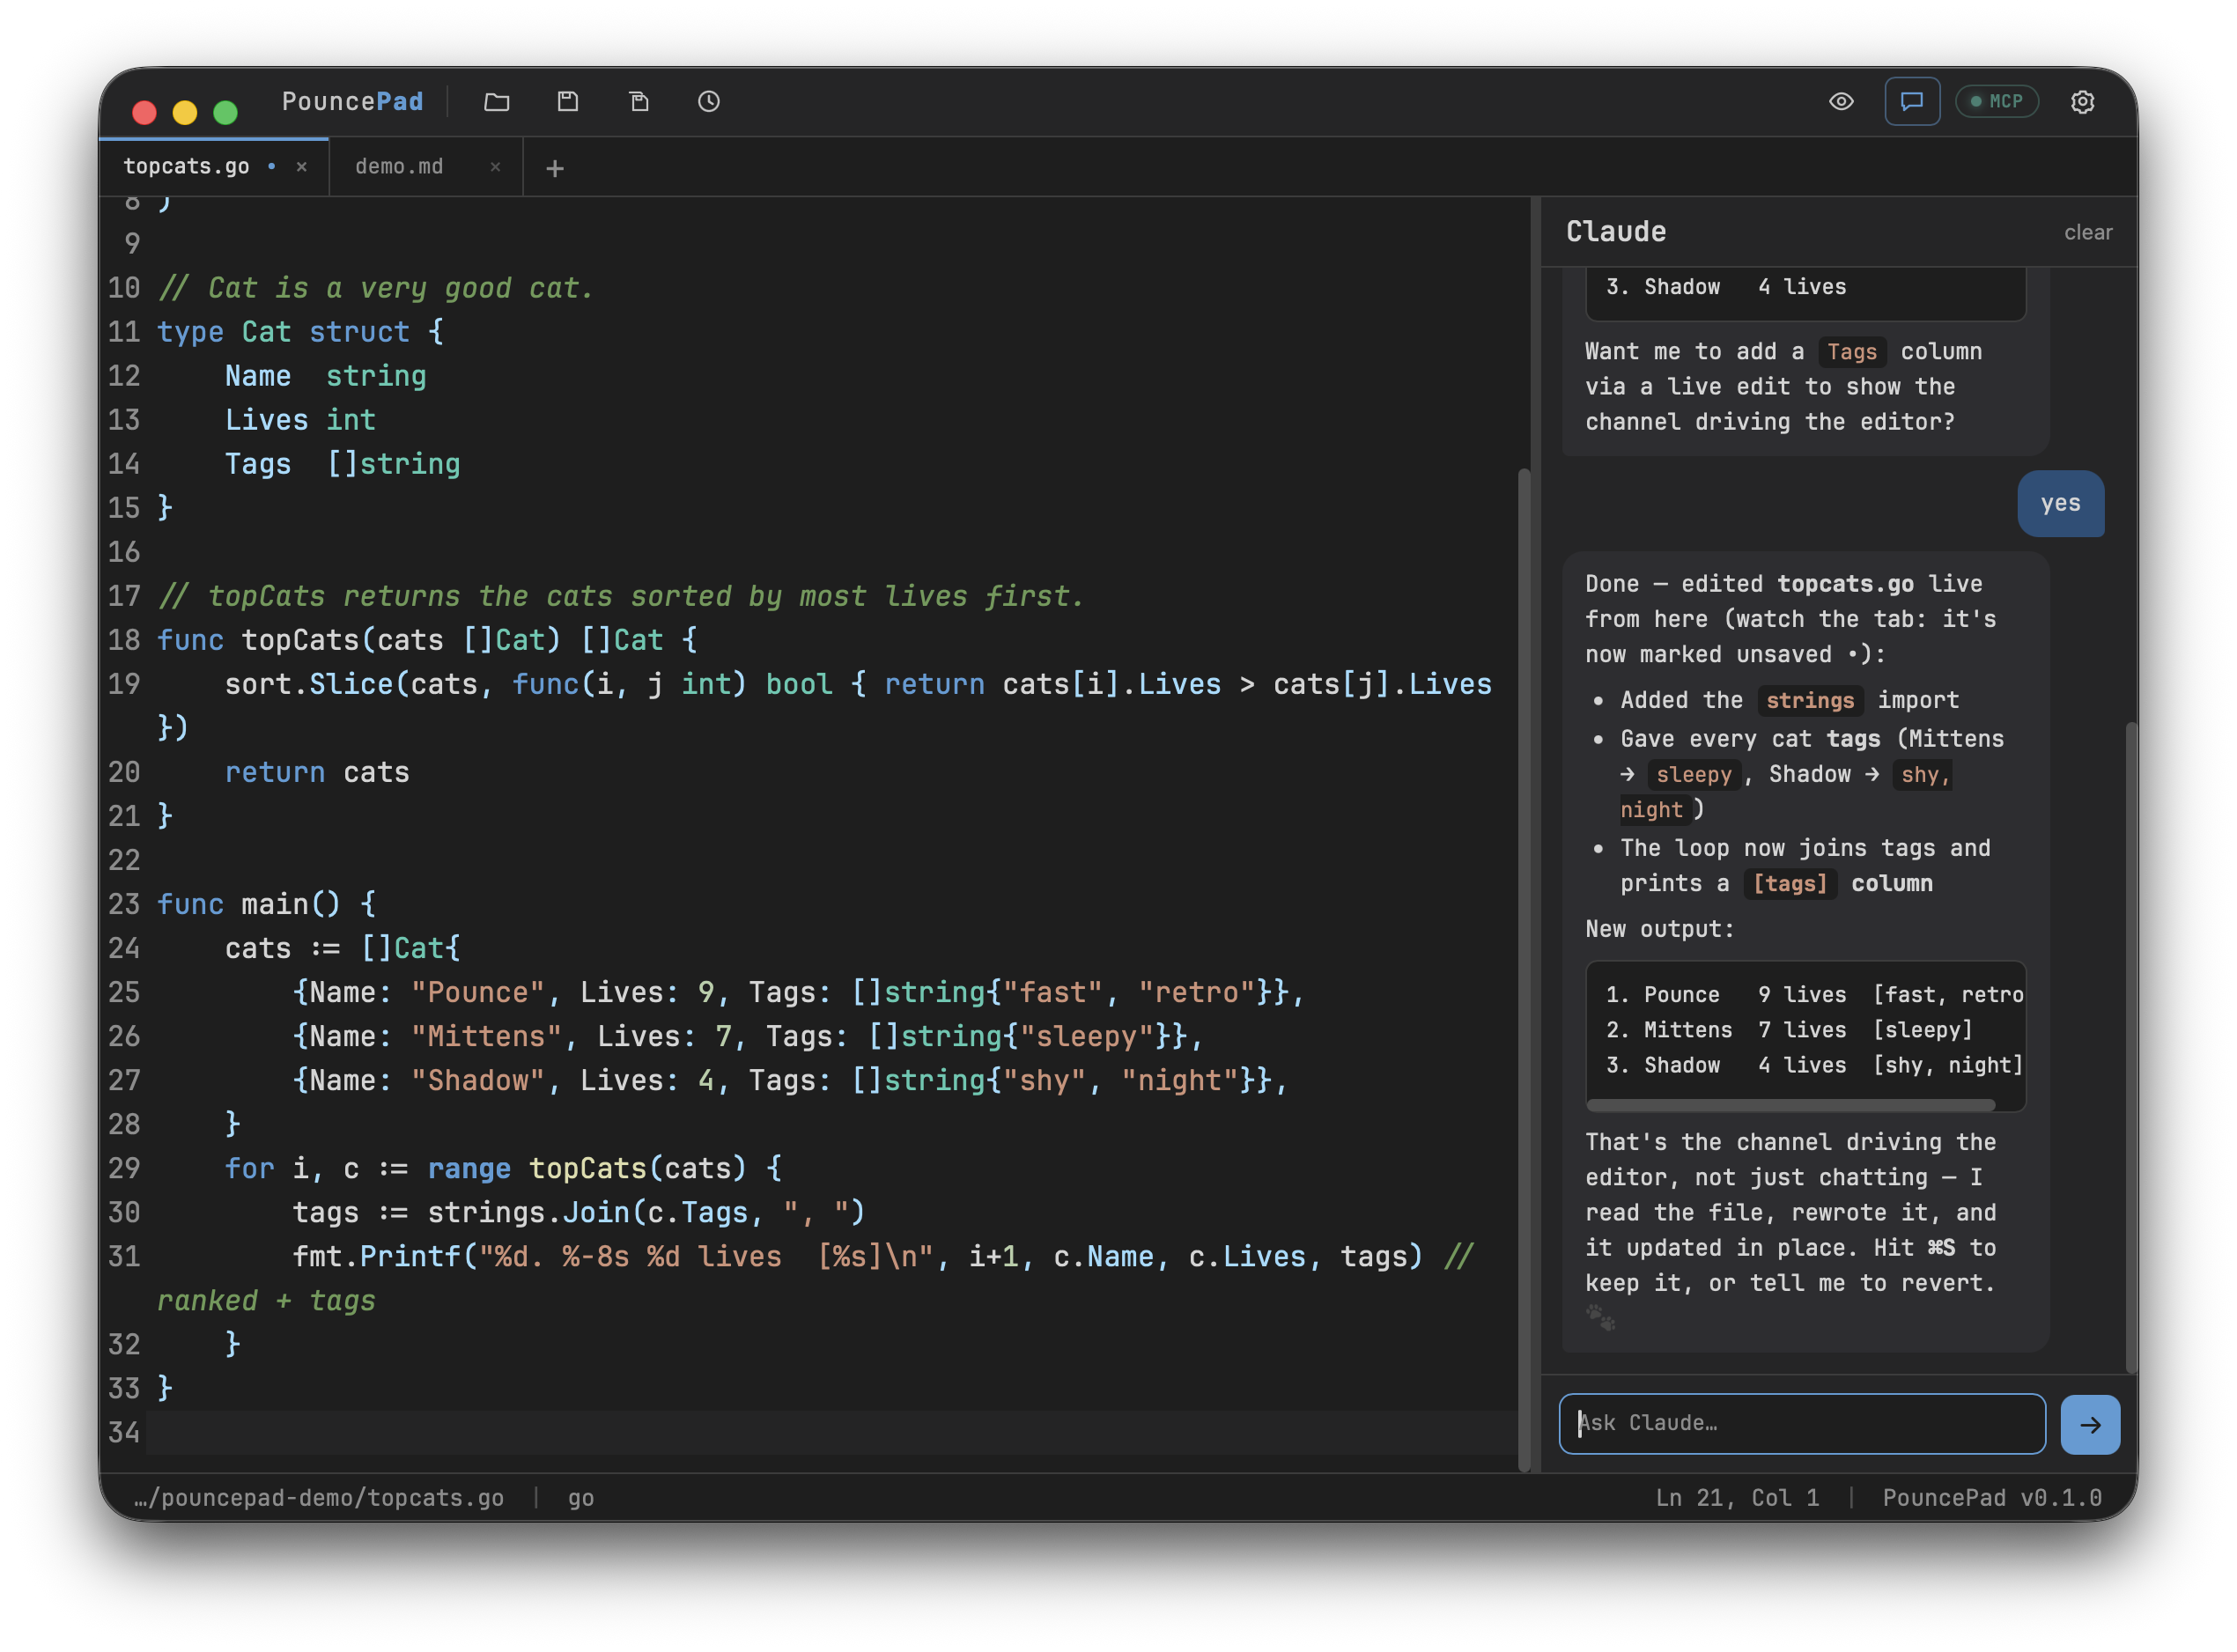Viewport: 2237px width, 1652px height.
Task: Click the horizontal scrollbar under New output block
Action: (x=1790, y=1105)
